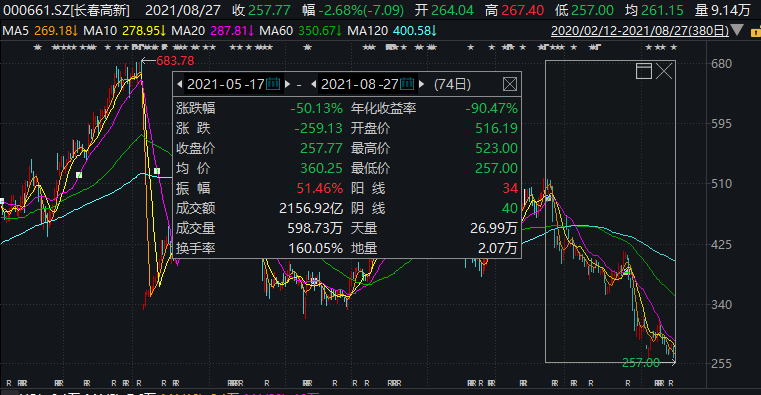Open the calendar picker for end date 2021-08-27

pos(407,84)
